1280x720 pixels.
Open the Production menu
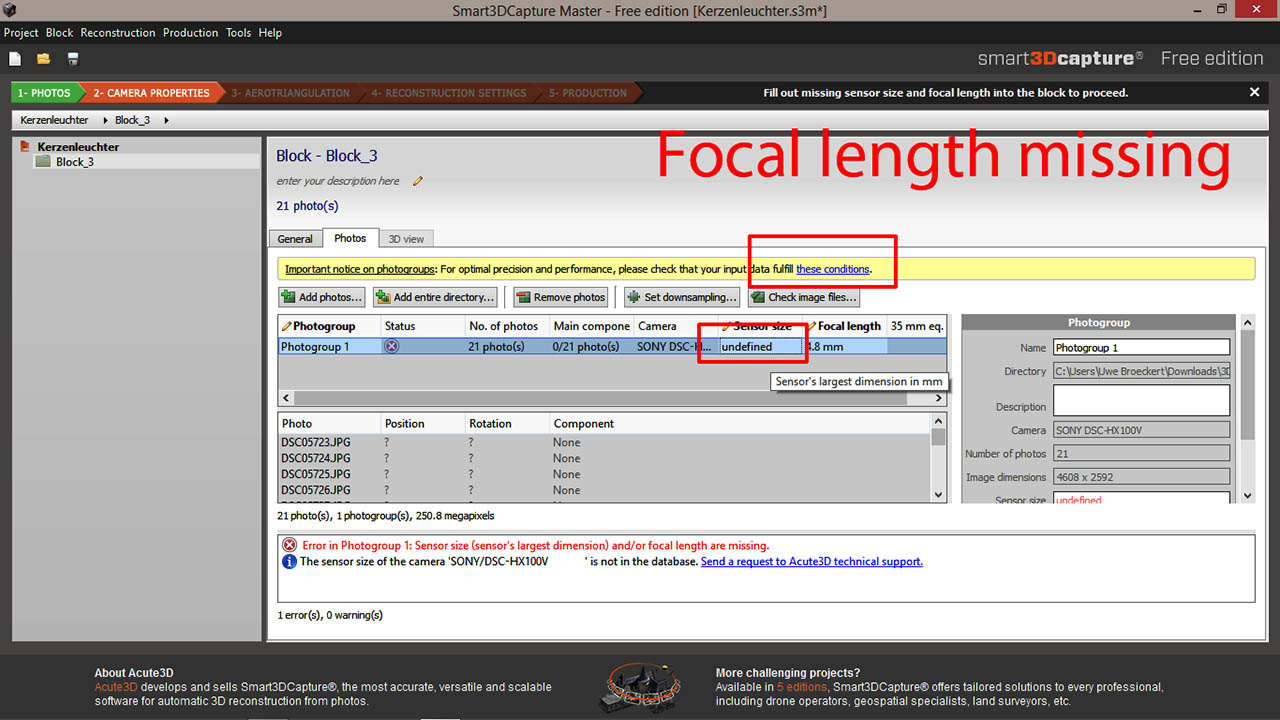190,33
